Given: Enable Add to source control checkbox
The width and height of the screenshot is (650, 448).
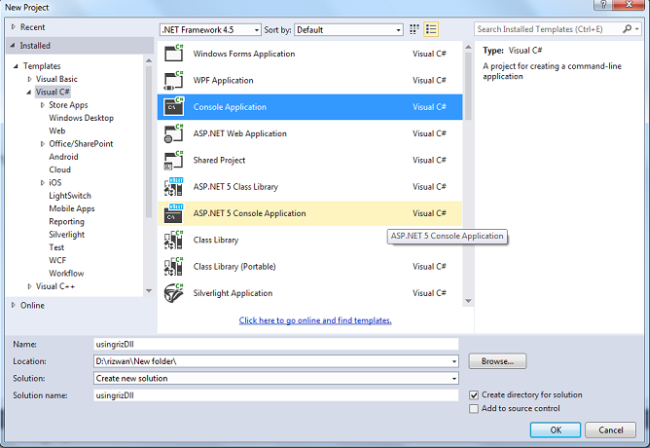Looking at the screenshot, I should tap(474, 409).
